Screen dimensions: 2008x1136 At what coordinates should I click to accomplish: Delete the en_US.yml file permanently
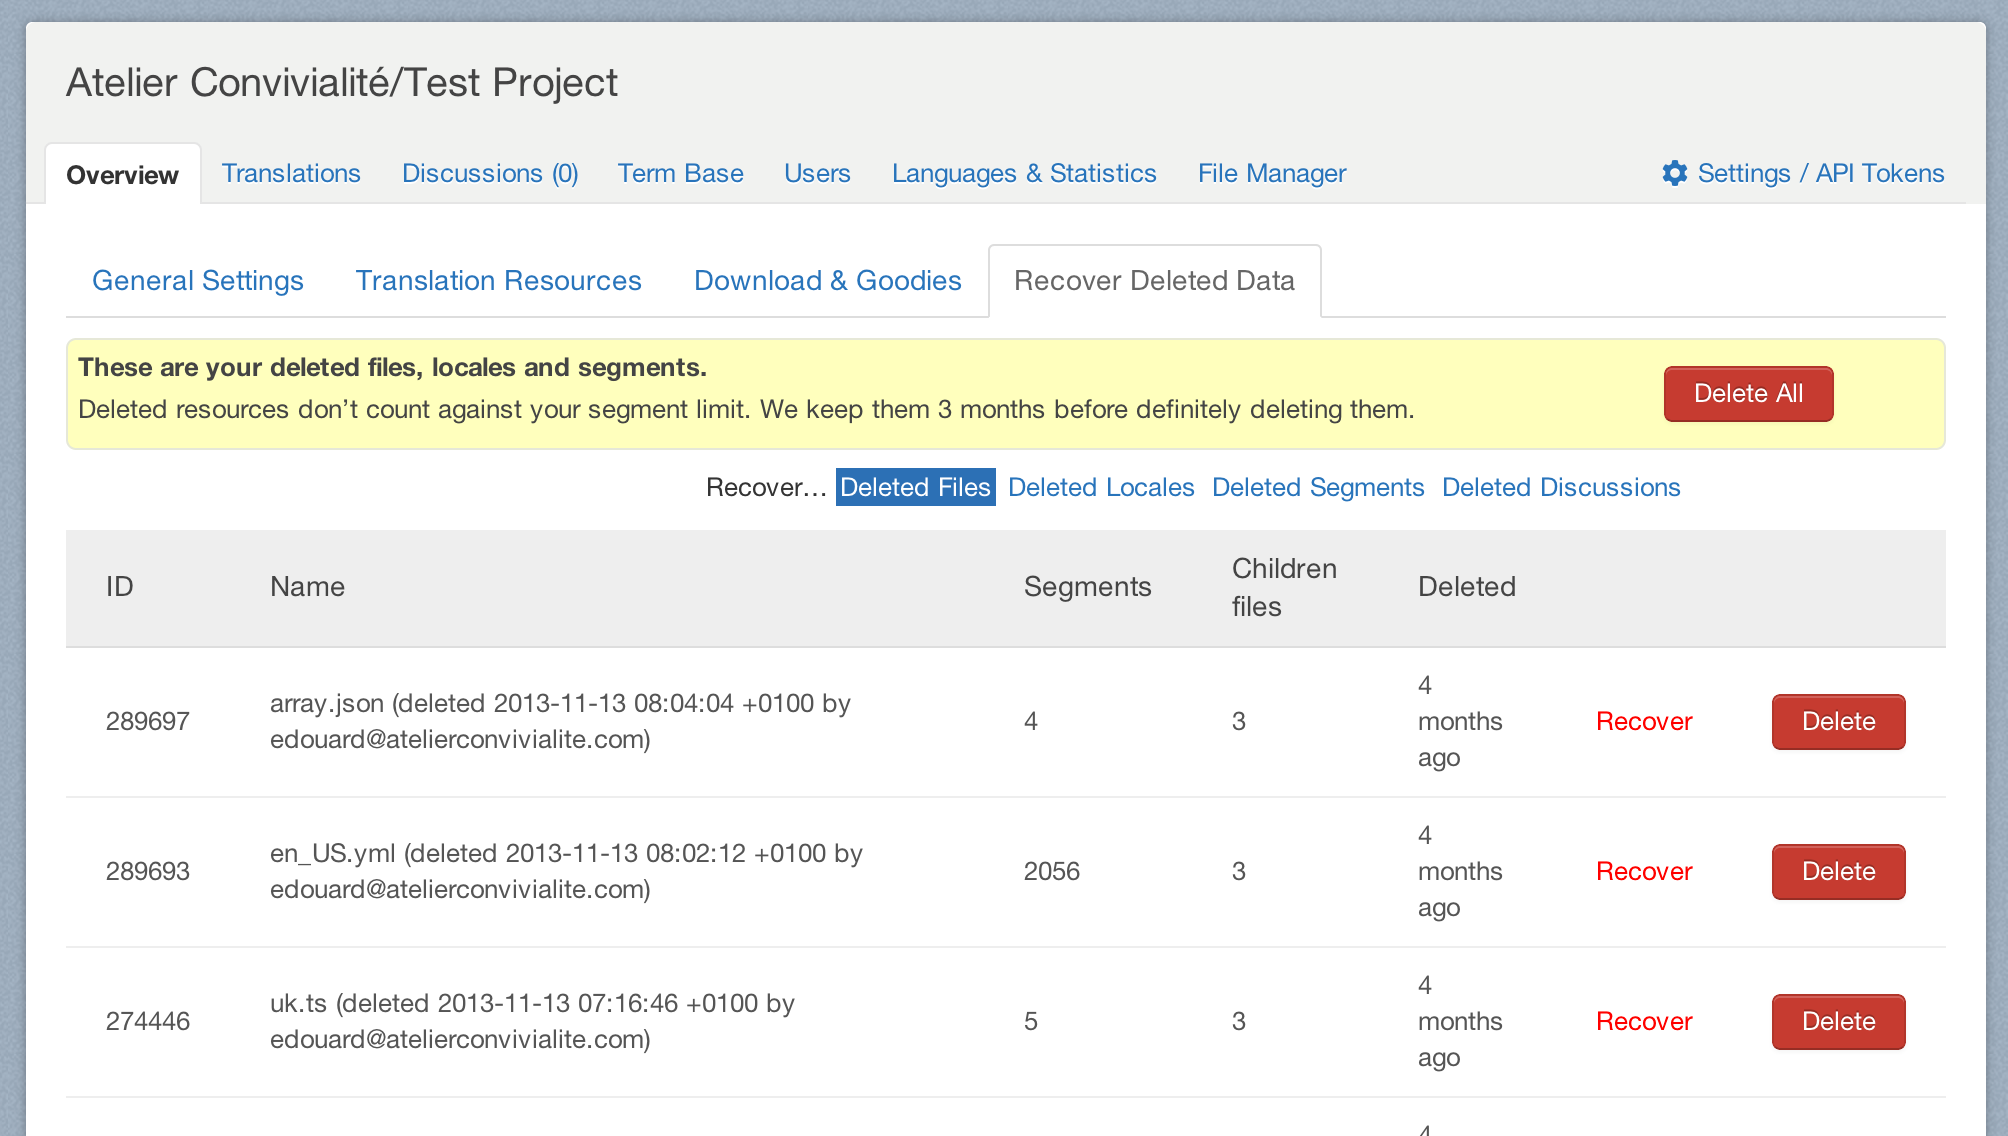pos(1838,871)
